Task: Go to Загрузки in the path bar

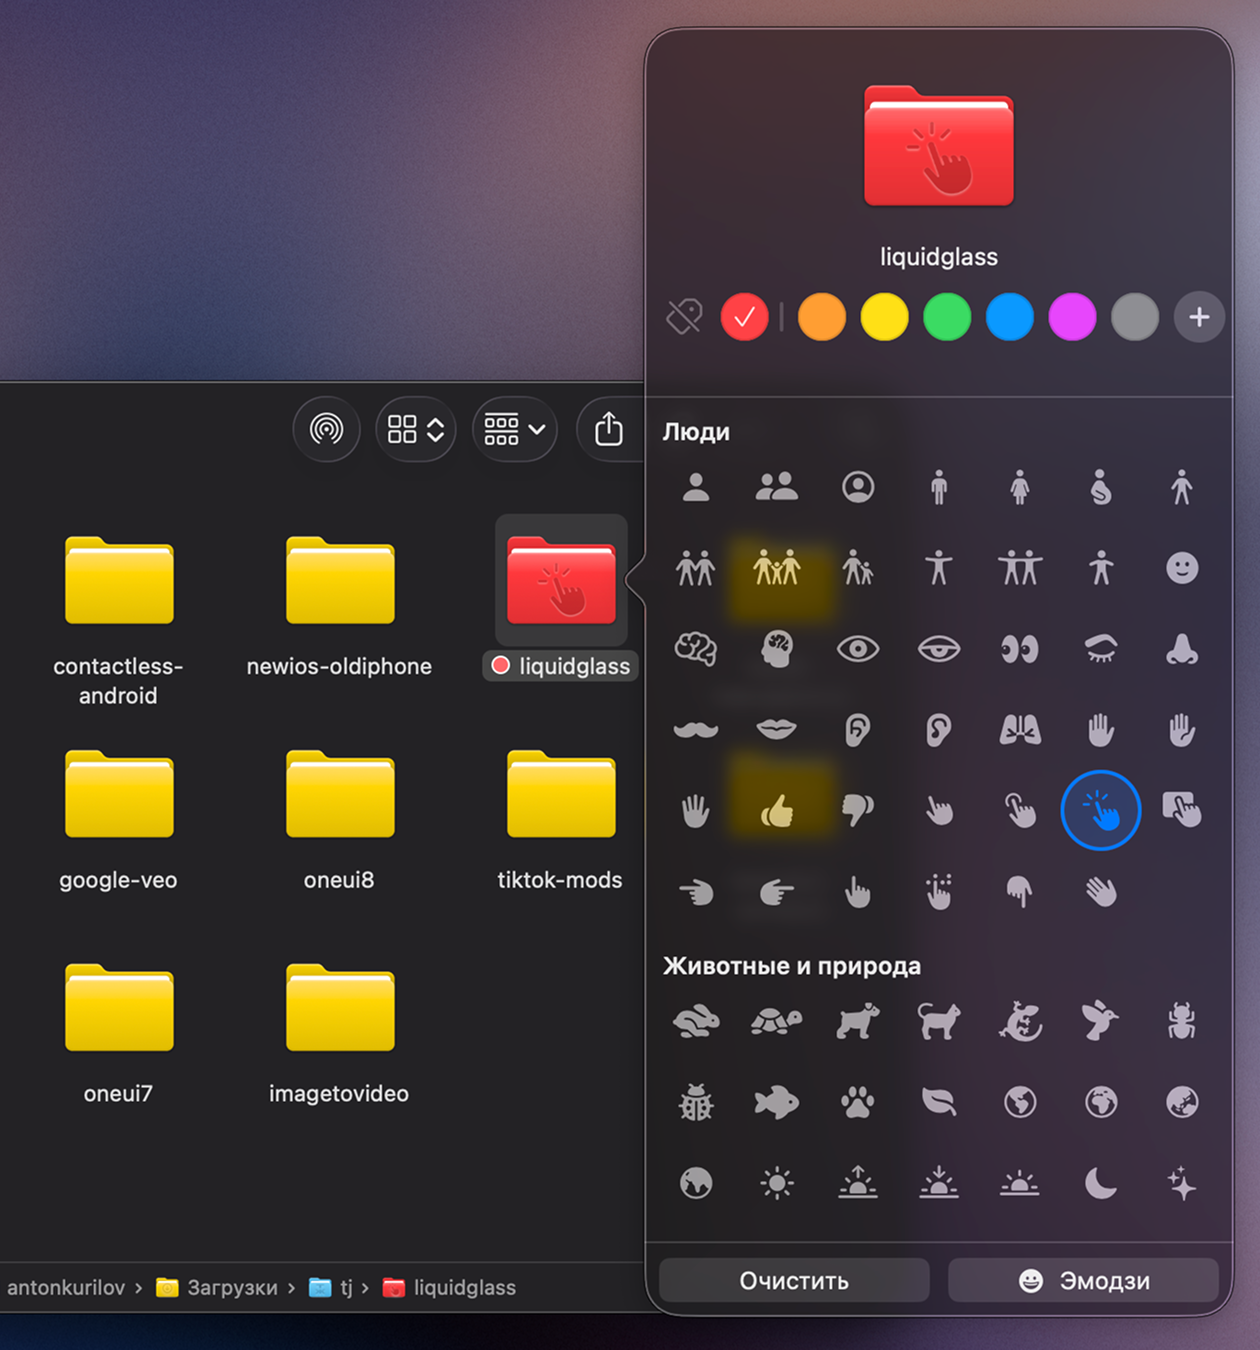Action: pyautogui.click(x=218, y=1288)
